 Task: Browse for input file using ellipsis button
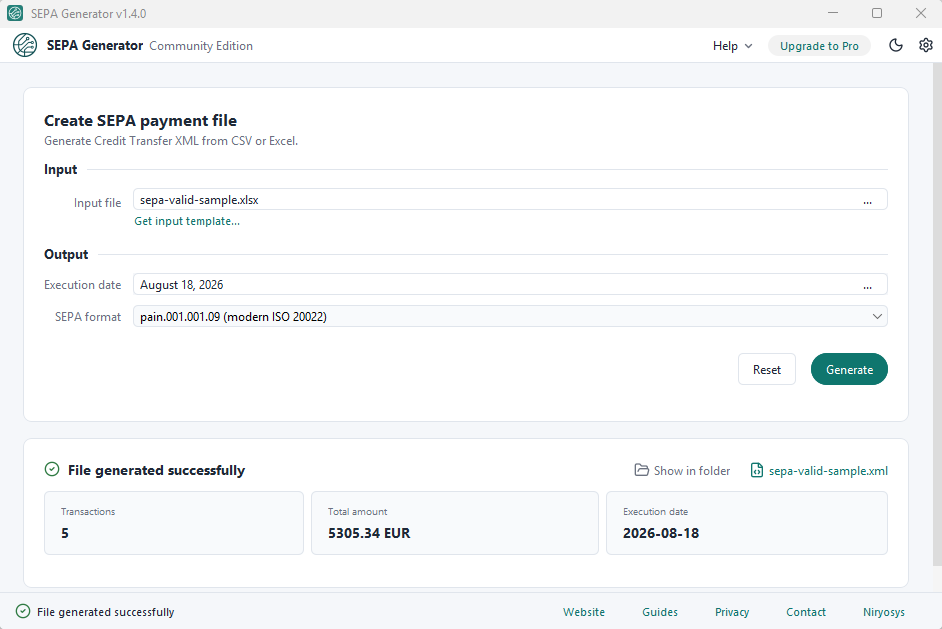[x=868, y=200]
